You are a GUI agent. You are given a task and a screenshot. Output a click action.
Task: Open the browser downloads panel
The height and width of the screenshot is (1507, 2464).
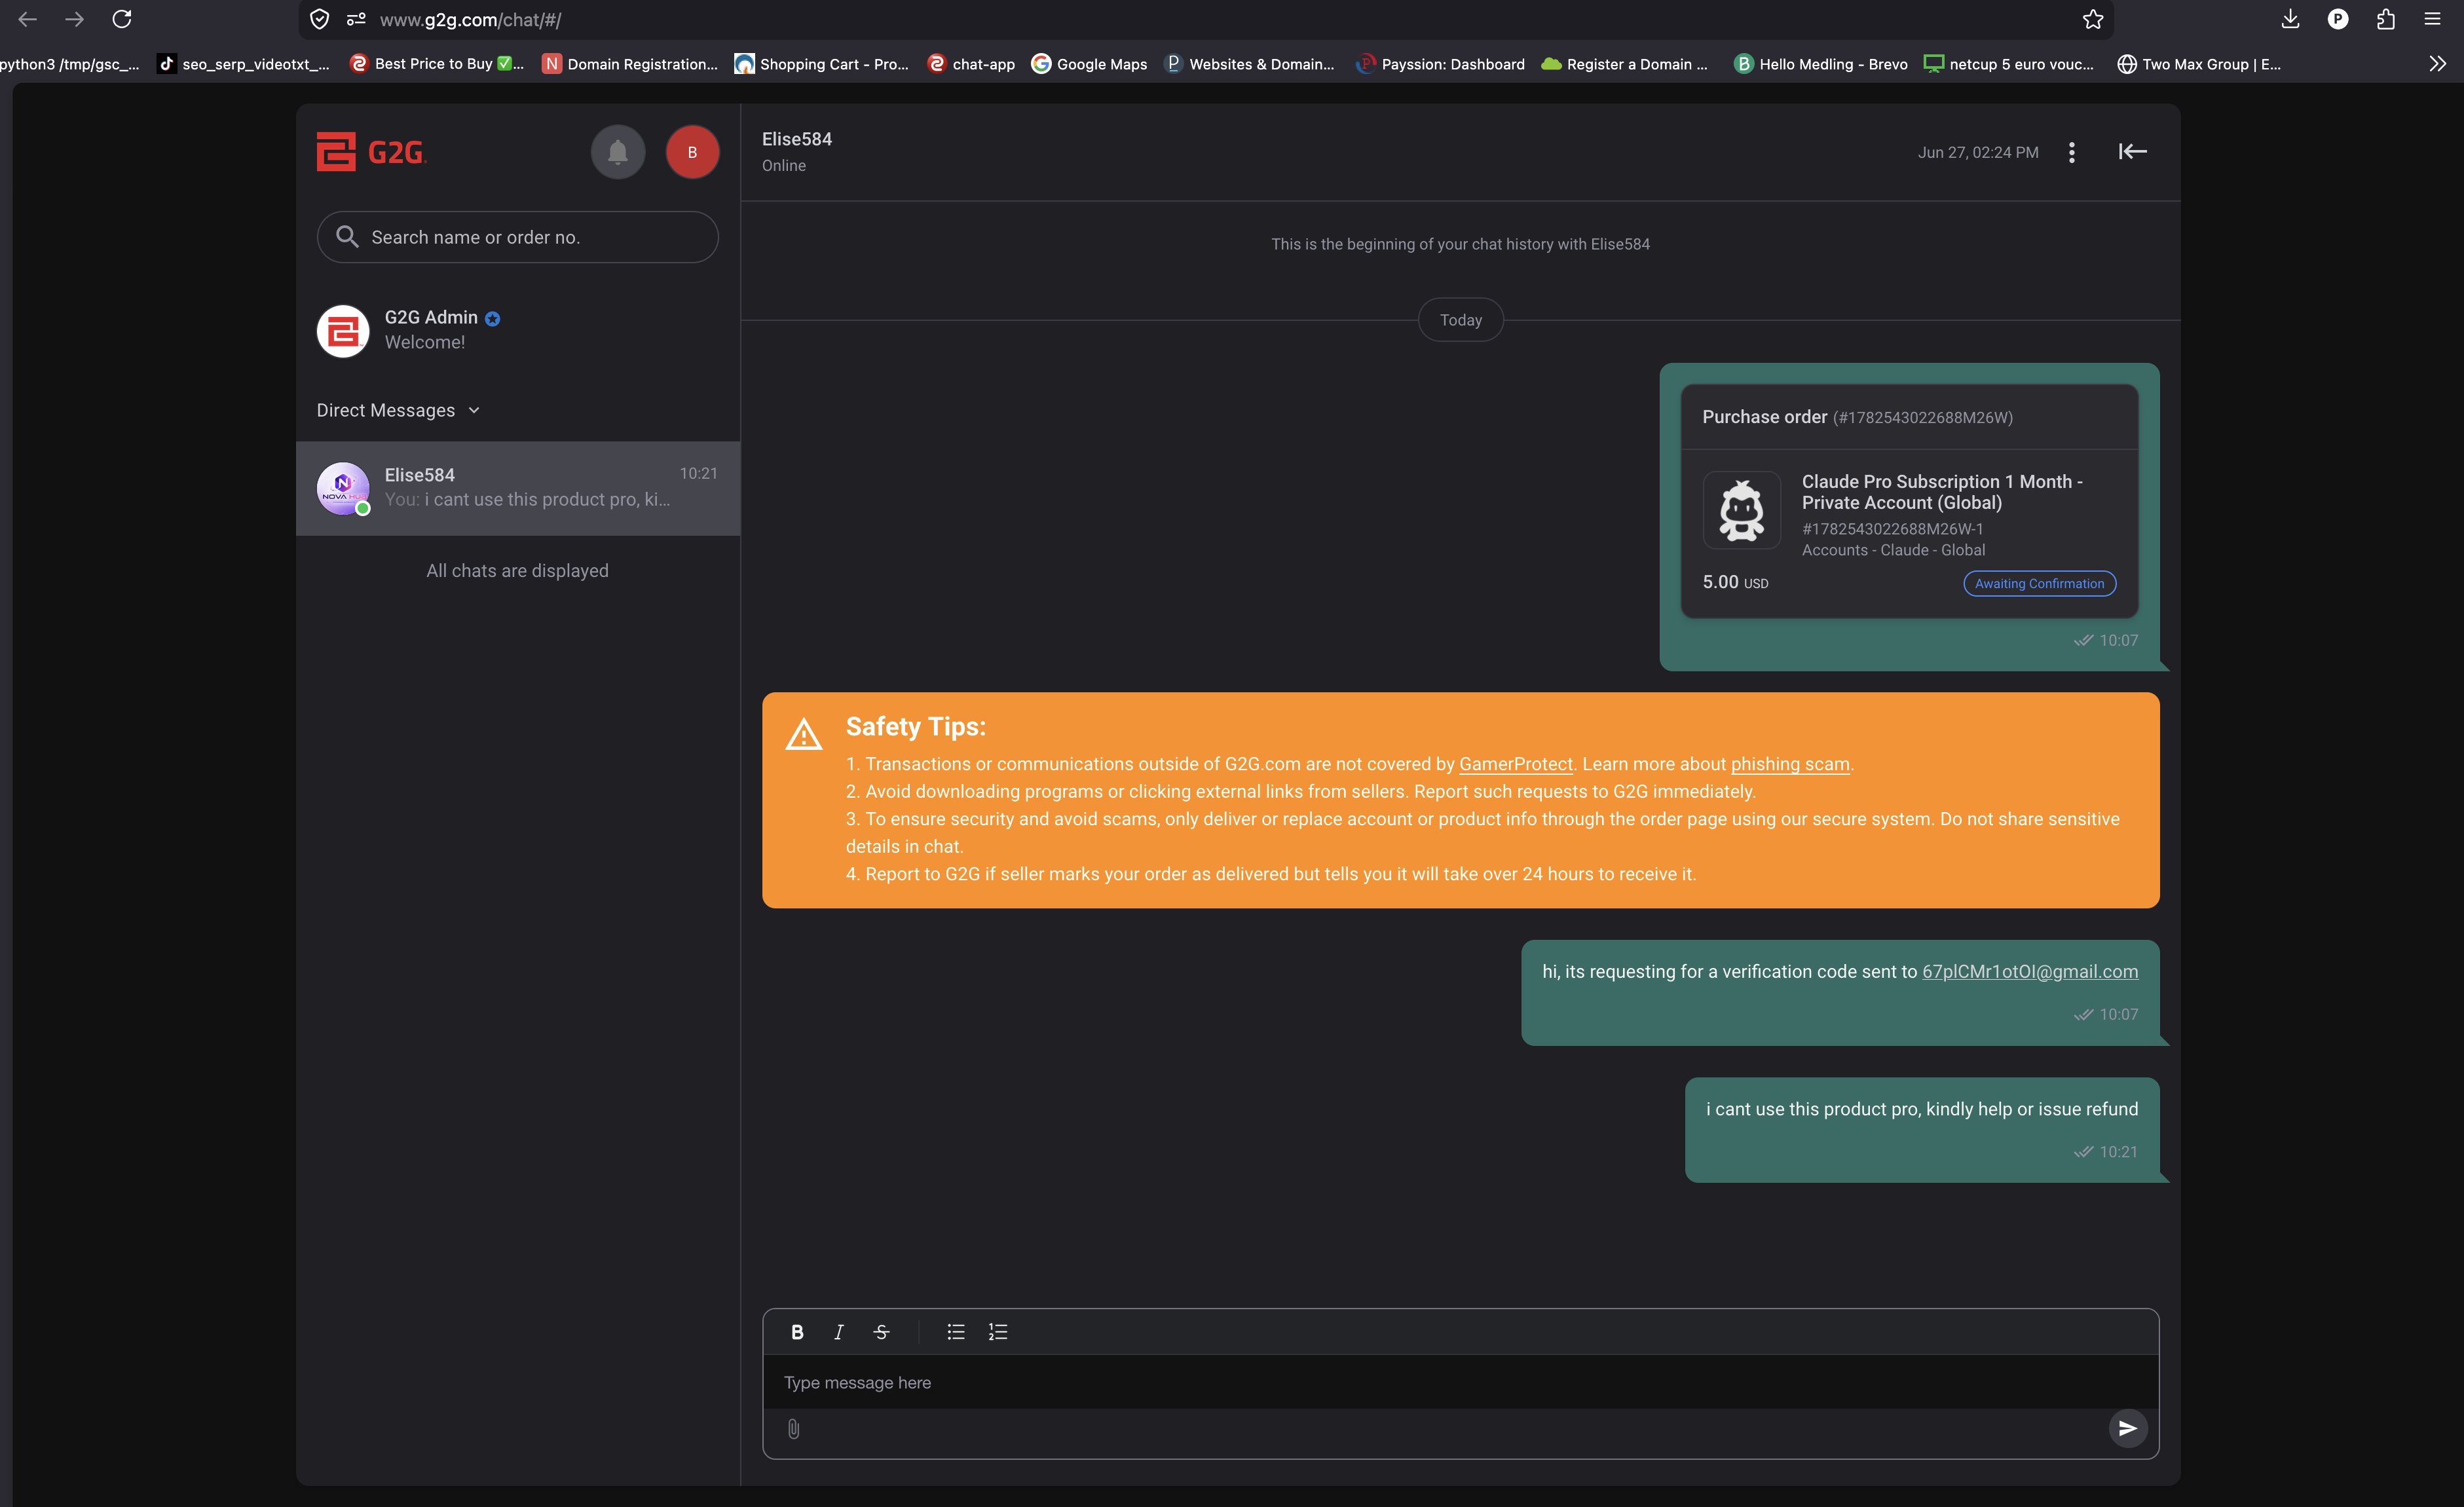pos(2290,19)
